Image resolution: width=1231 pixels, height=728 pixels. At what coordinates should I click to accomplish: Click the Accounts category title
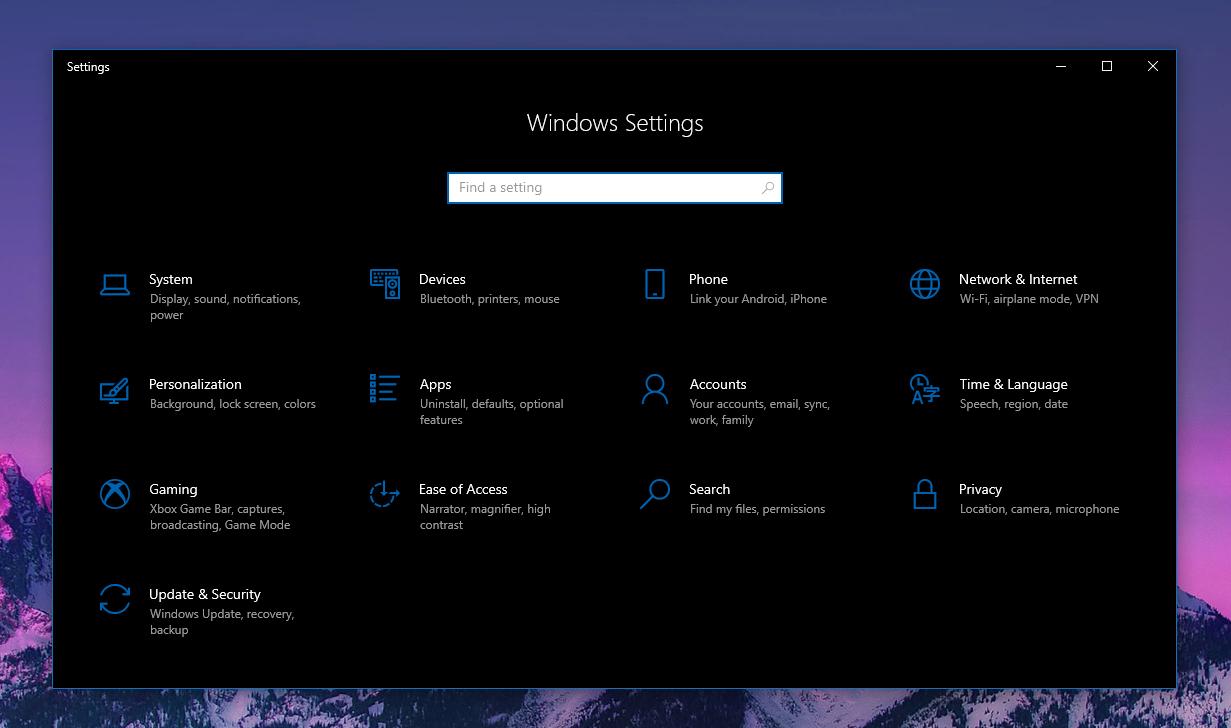(x=718, y=384)
